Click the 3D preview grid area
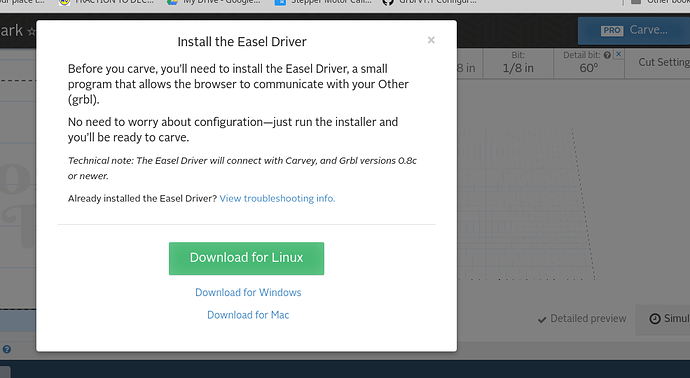 [526, 203]
